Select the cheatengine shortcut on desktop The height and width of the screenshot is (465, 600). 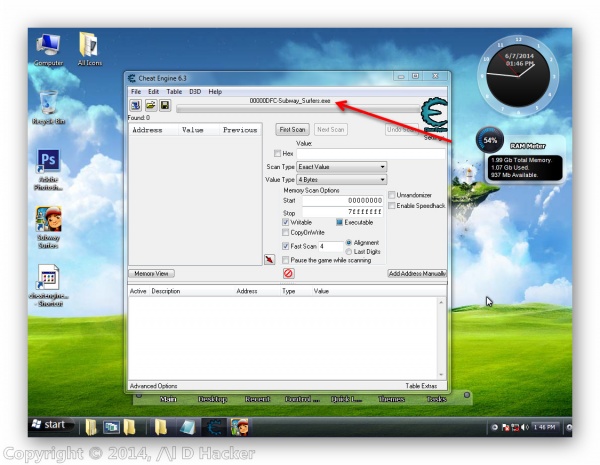48,286
